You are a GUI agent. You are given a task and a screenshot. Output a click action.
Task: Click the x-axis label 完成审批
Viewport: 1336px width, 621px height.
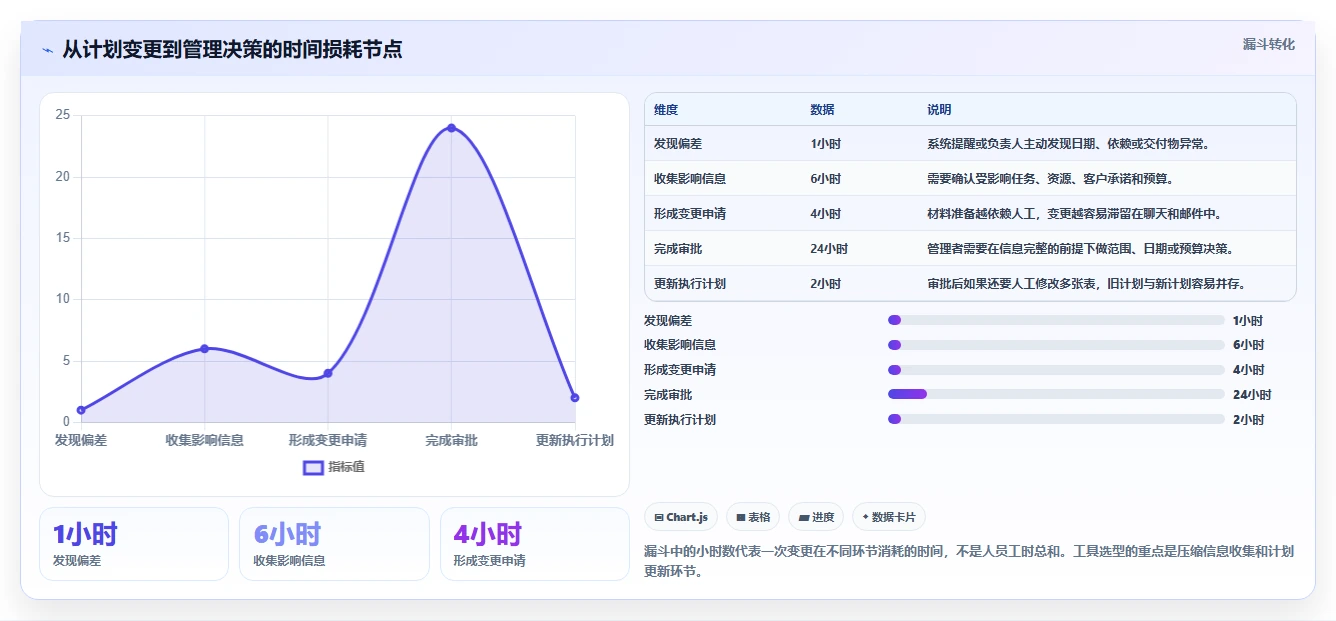pos(451,440)
